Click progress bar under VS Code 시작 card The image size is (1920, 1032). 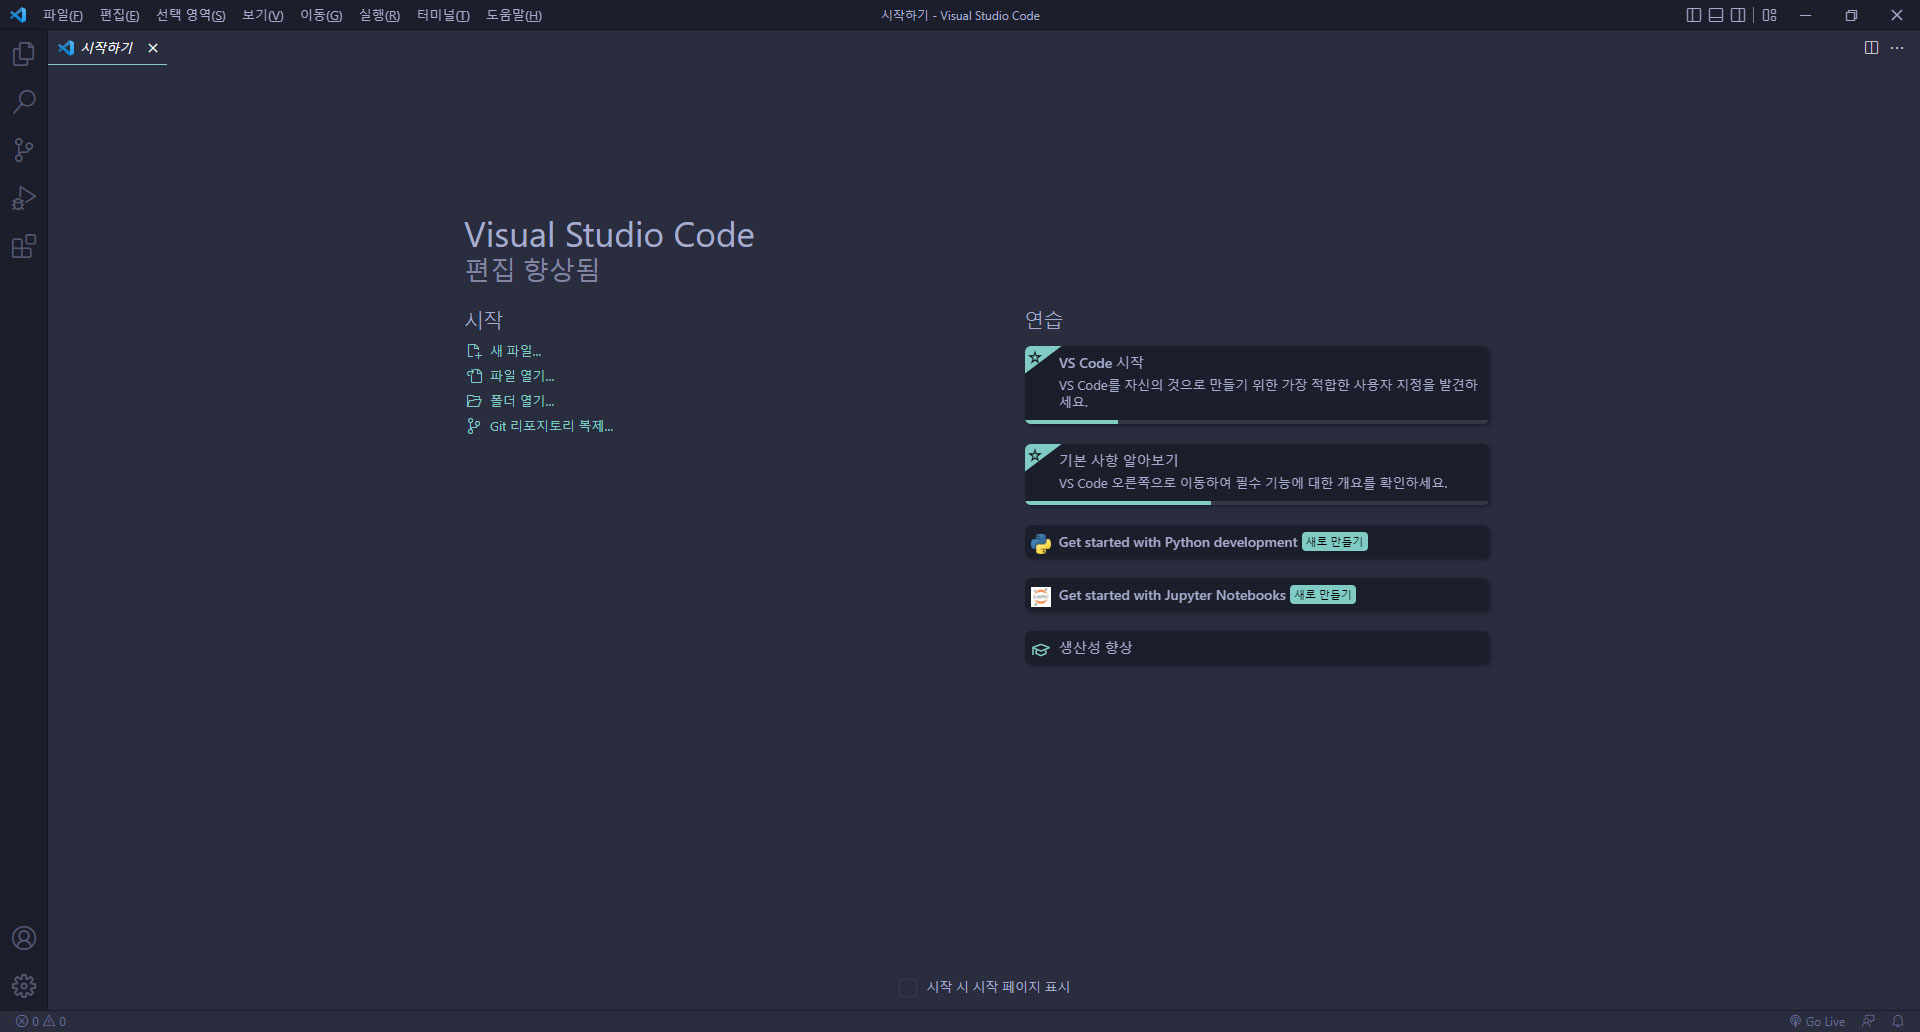coord(1257,422)
